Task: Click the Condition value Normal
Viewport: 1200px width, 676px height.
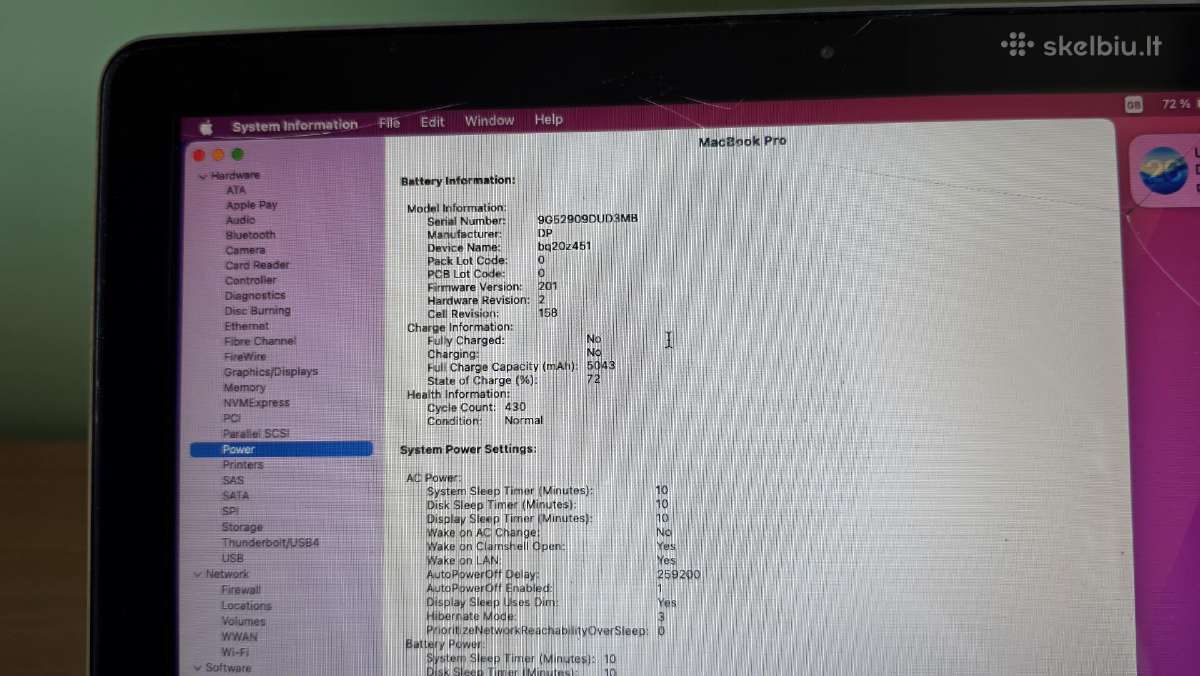Action: 524,420
